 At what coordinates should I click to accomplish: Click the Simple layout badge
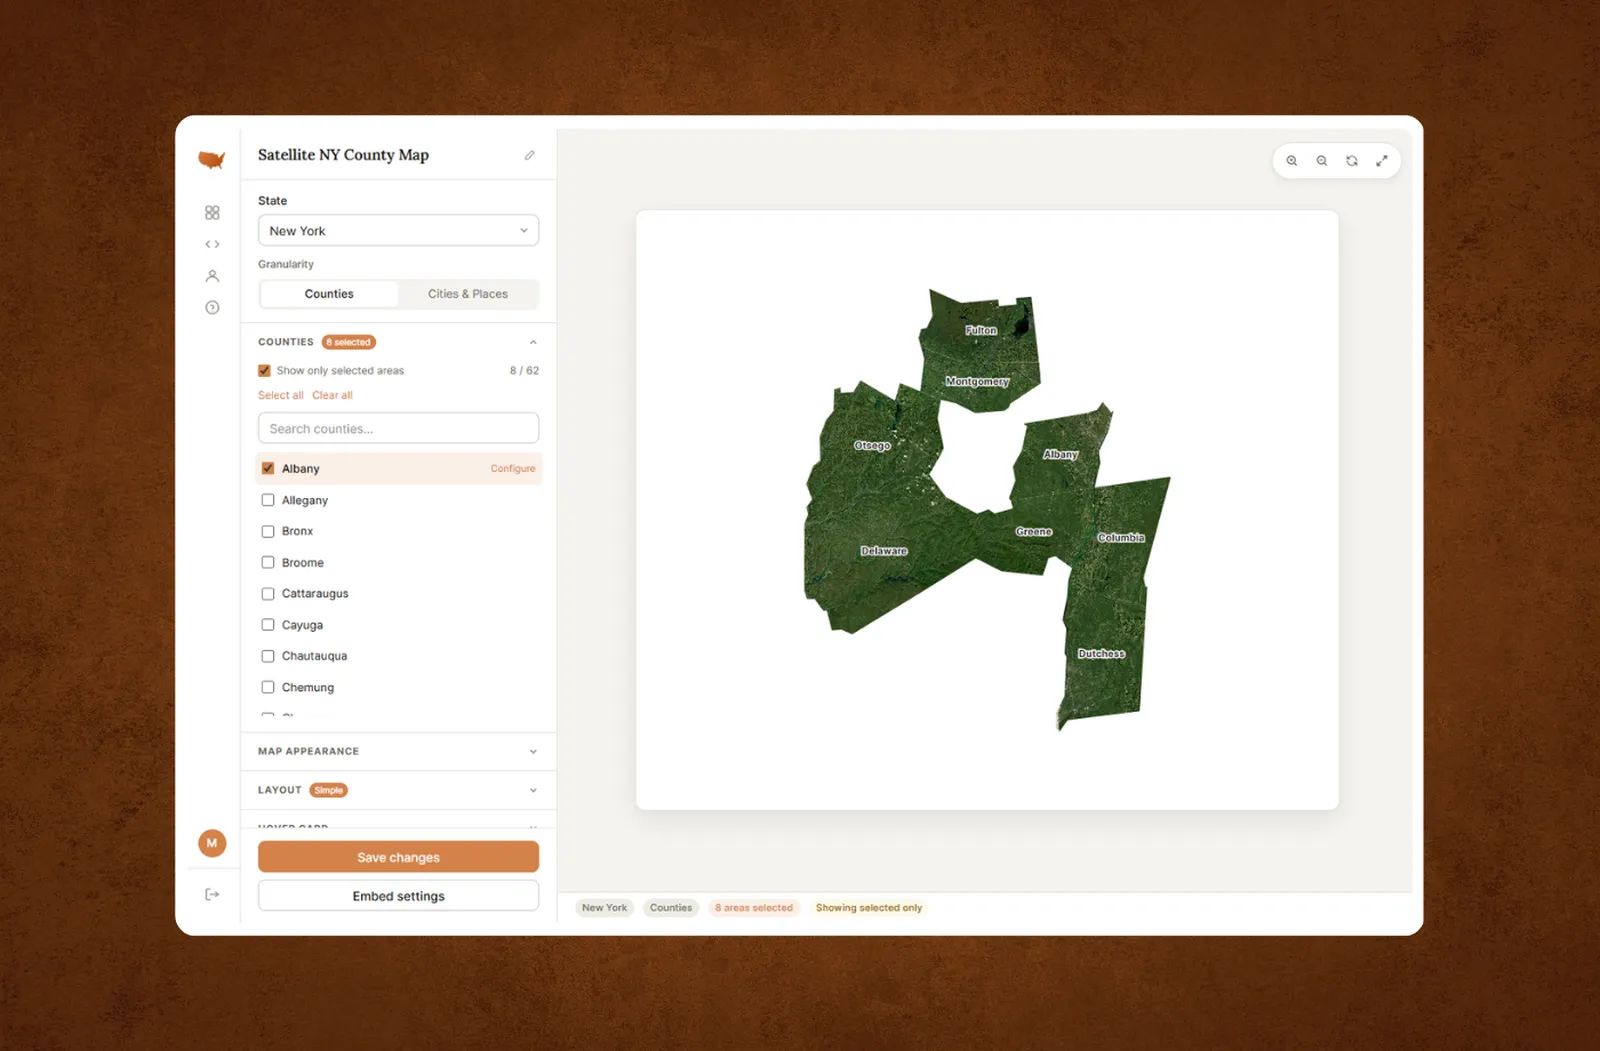[x=329, y=790]
